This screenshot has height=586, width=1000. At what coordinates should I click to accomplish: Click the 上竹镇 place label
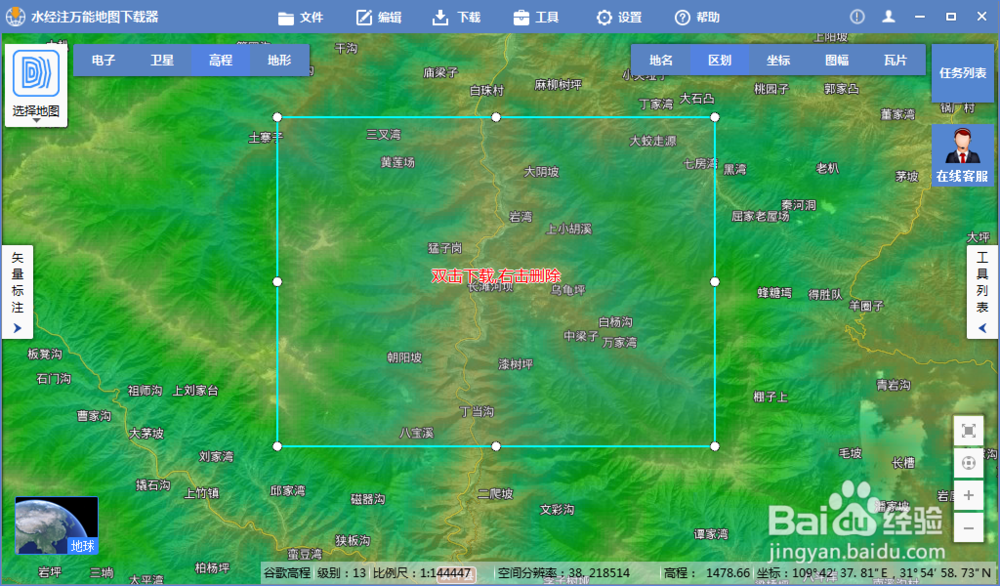click(202, 493)
